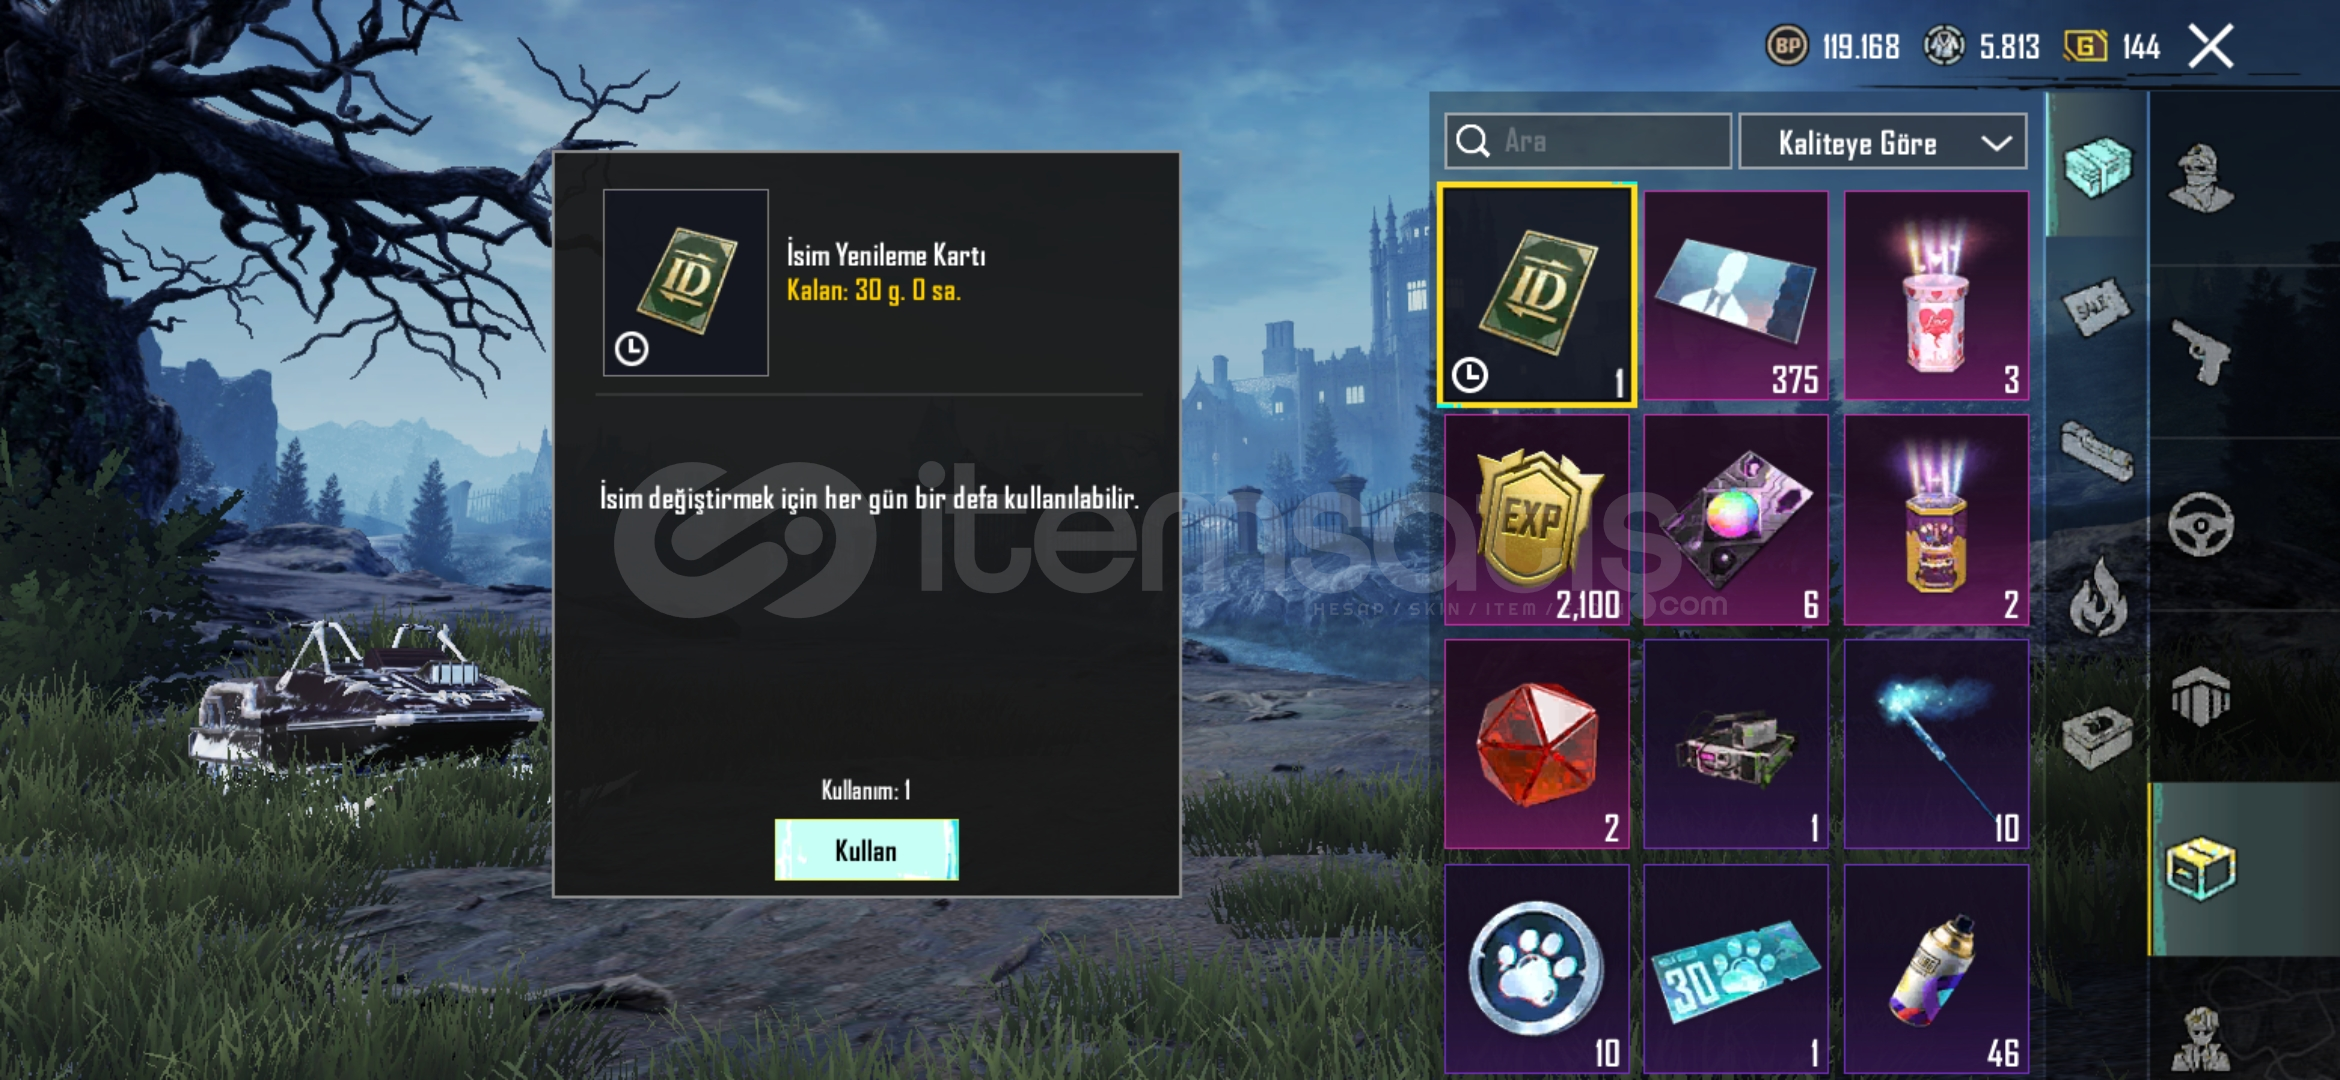Open the 'Kaliteye Göre' sort dropdown
This screenshot has width=2340, height=1080.
pyautogui.click(x=1883, y=142)
